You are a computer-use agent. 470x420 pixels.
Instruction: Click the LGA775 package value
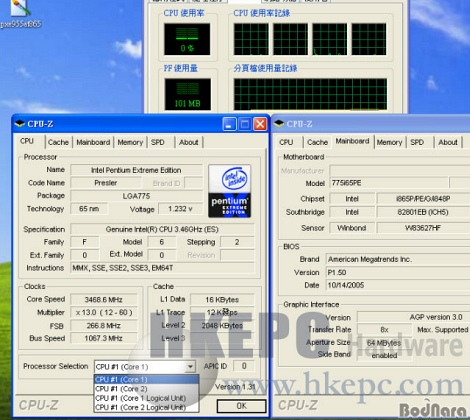coord(136,196)
